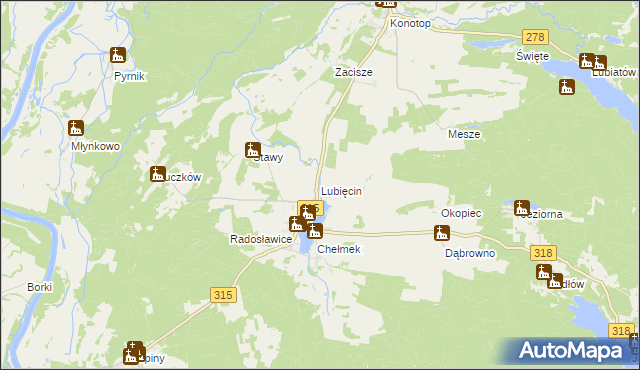Screen dimensions: 640x370
Task: Click the Dąbrowno village label
Action: click(x=470, y=253)
